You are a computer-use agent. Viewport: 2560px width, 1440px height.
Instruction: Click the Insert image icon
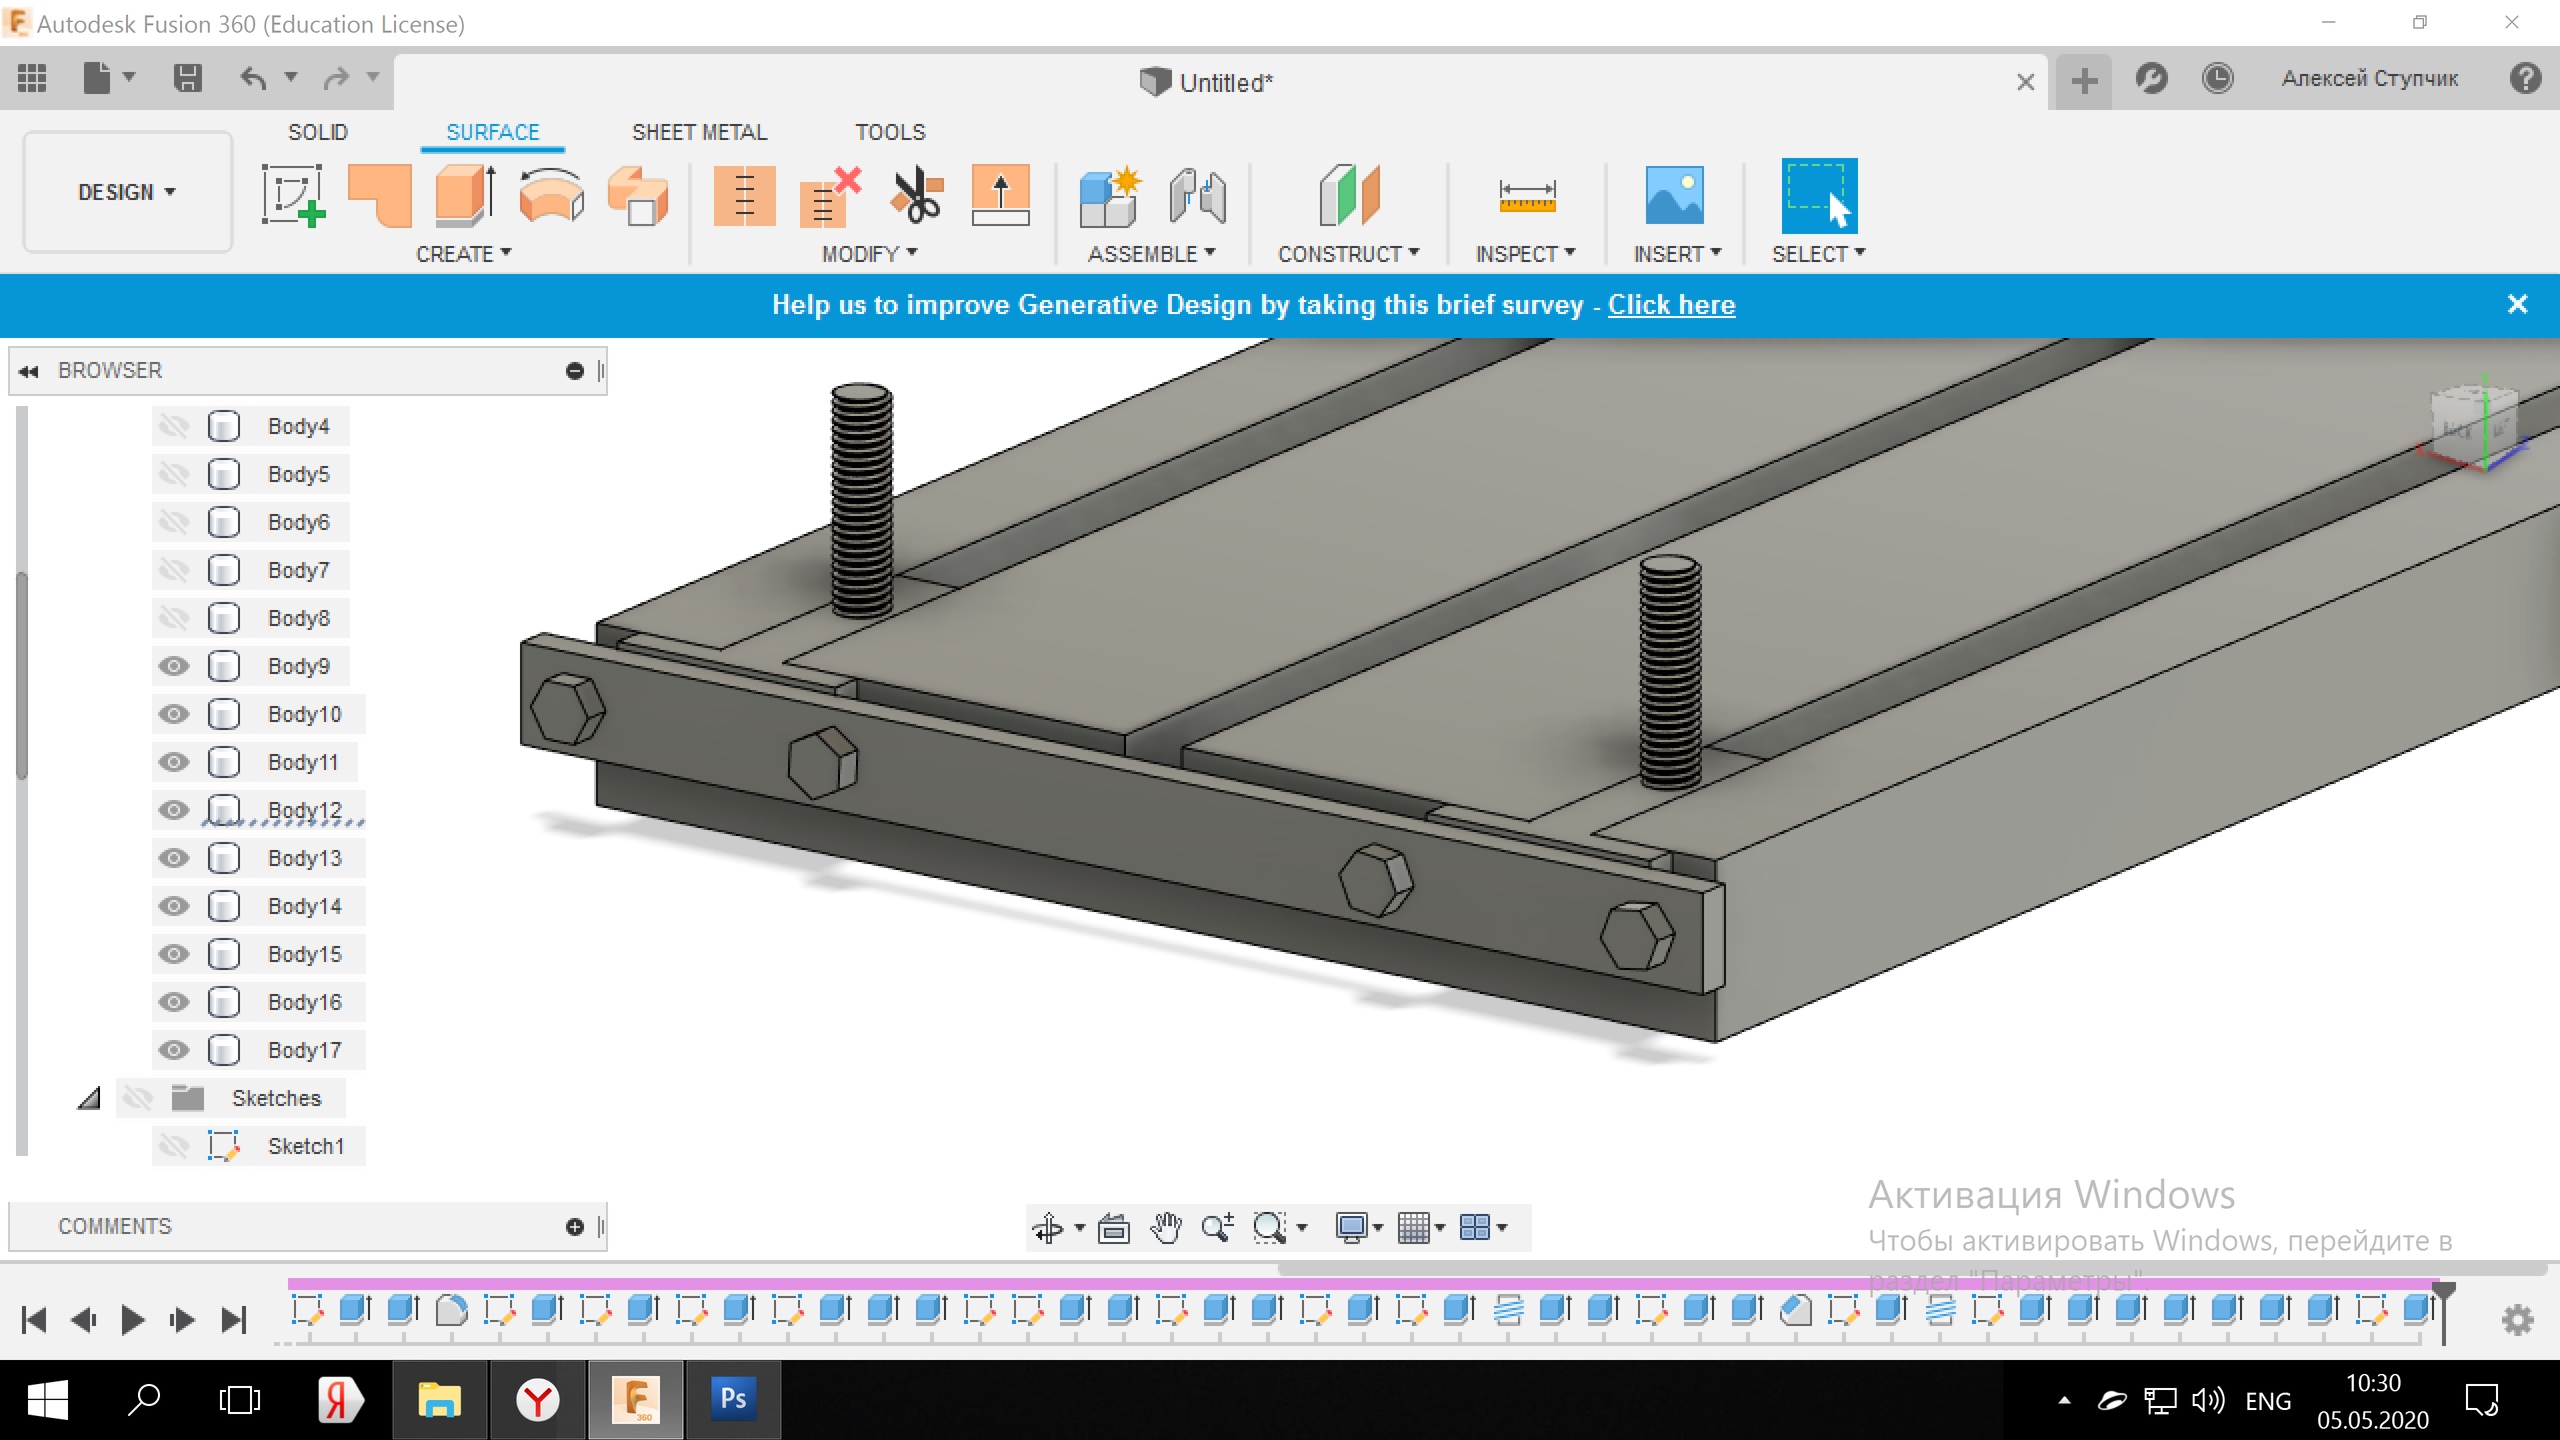1674,195
